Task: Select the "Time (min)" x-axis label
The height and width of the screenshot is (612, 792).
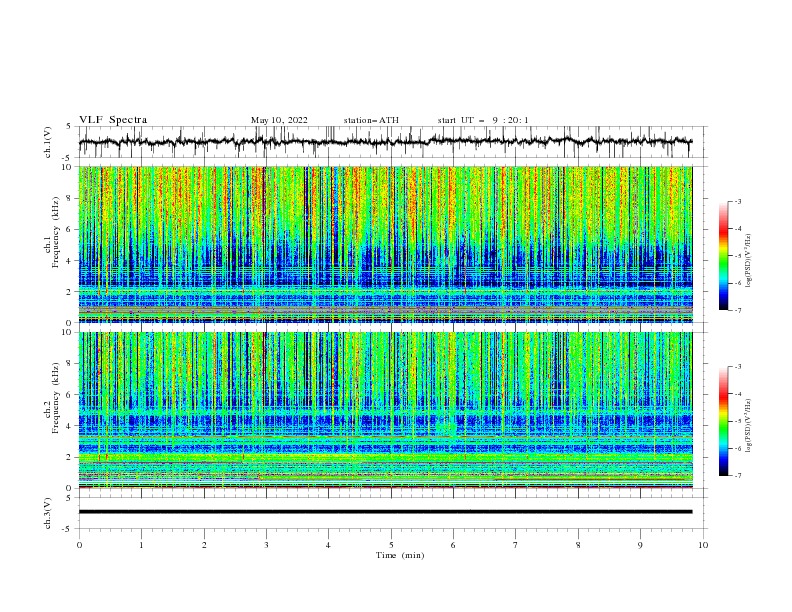Action: 400,555
